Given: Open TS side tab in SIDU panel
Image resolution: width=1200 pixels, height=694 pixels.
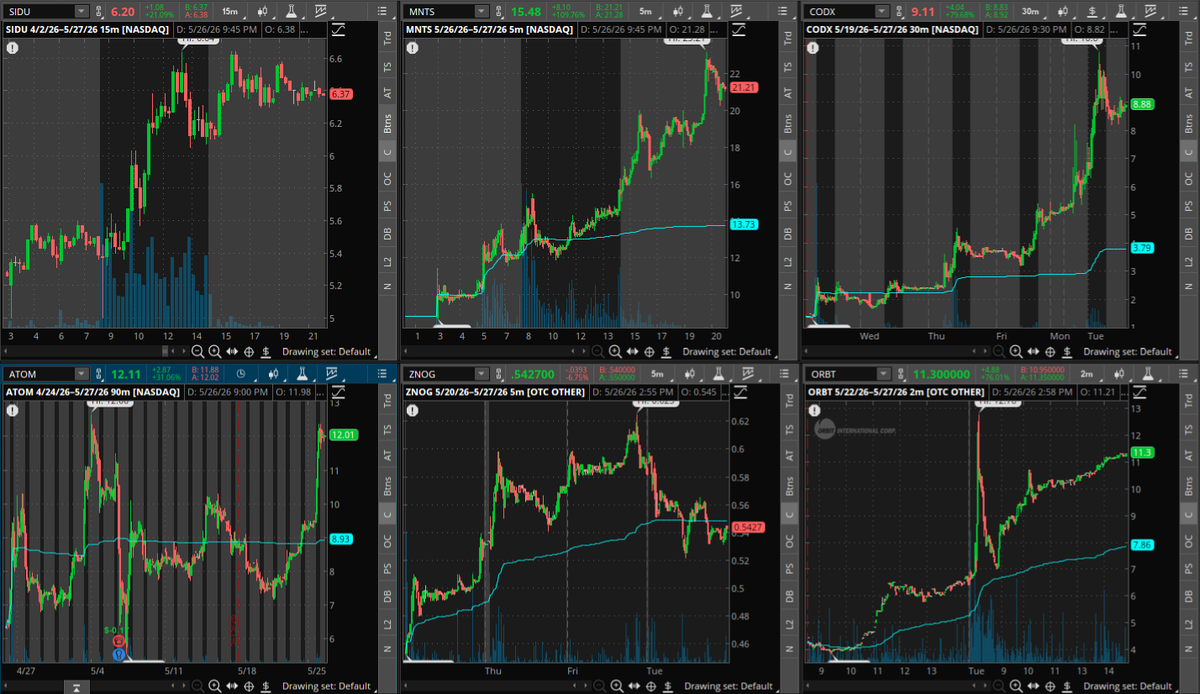Looking at the screenshot, I should (x=389, y=66).
